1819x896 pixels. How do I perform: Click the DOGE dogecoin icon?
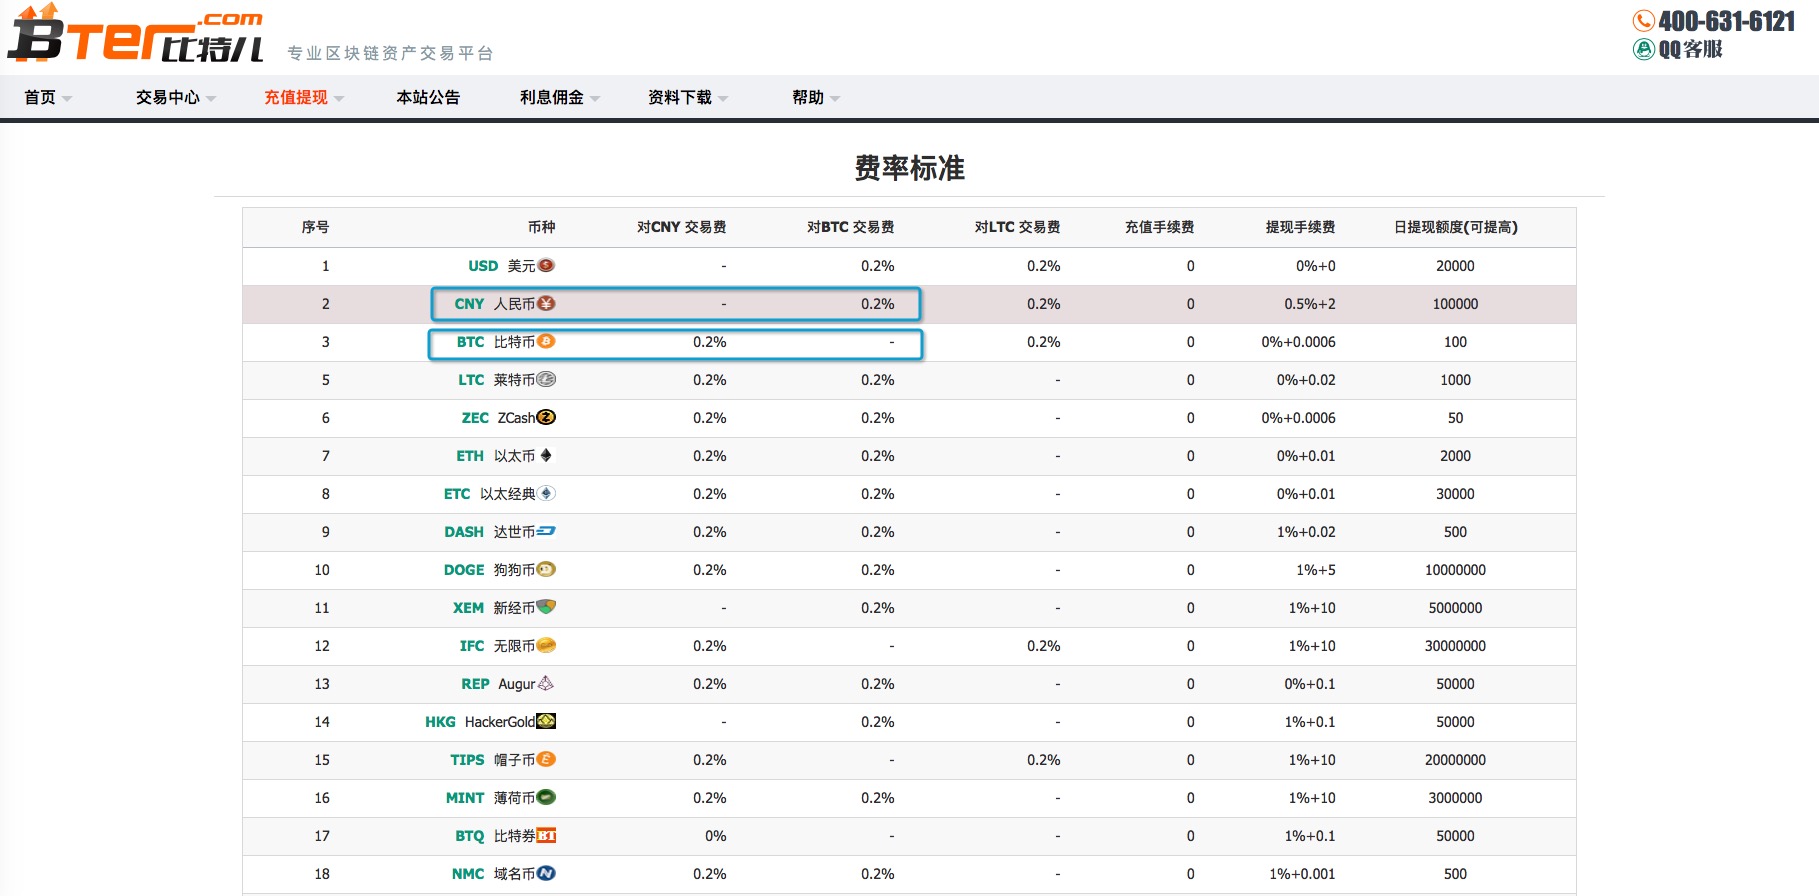[546, 569]
